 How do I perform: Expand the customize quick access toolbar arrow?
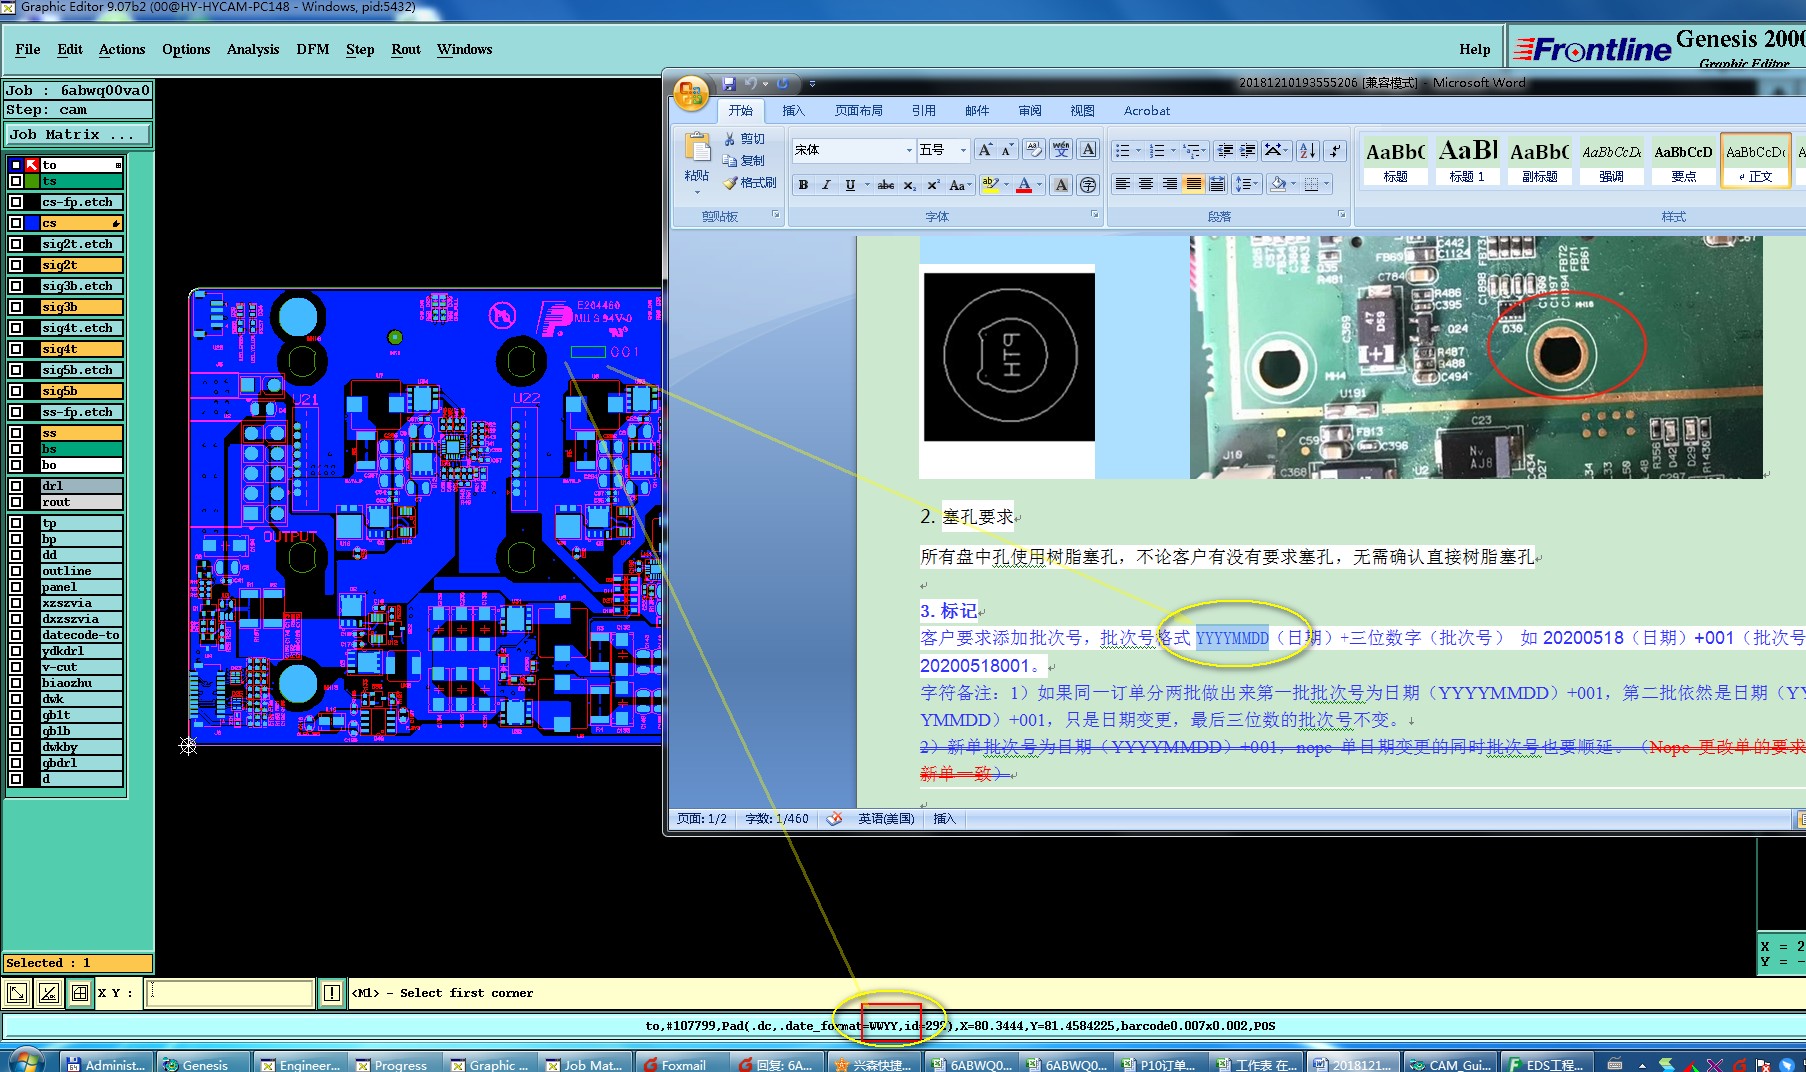click(x=812, y=84)
